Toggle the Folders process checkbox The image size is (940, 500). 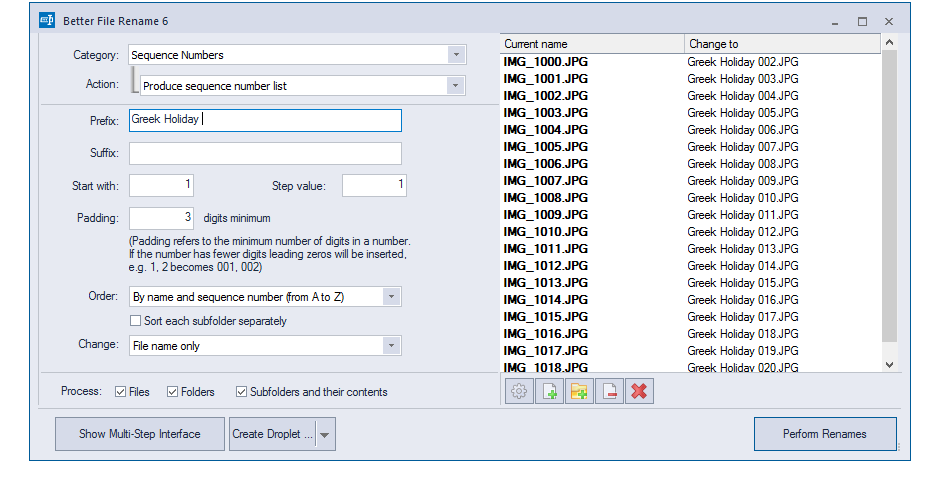(173, 392)
